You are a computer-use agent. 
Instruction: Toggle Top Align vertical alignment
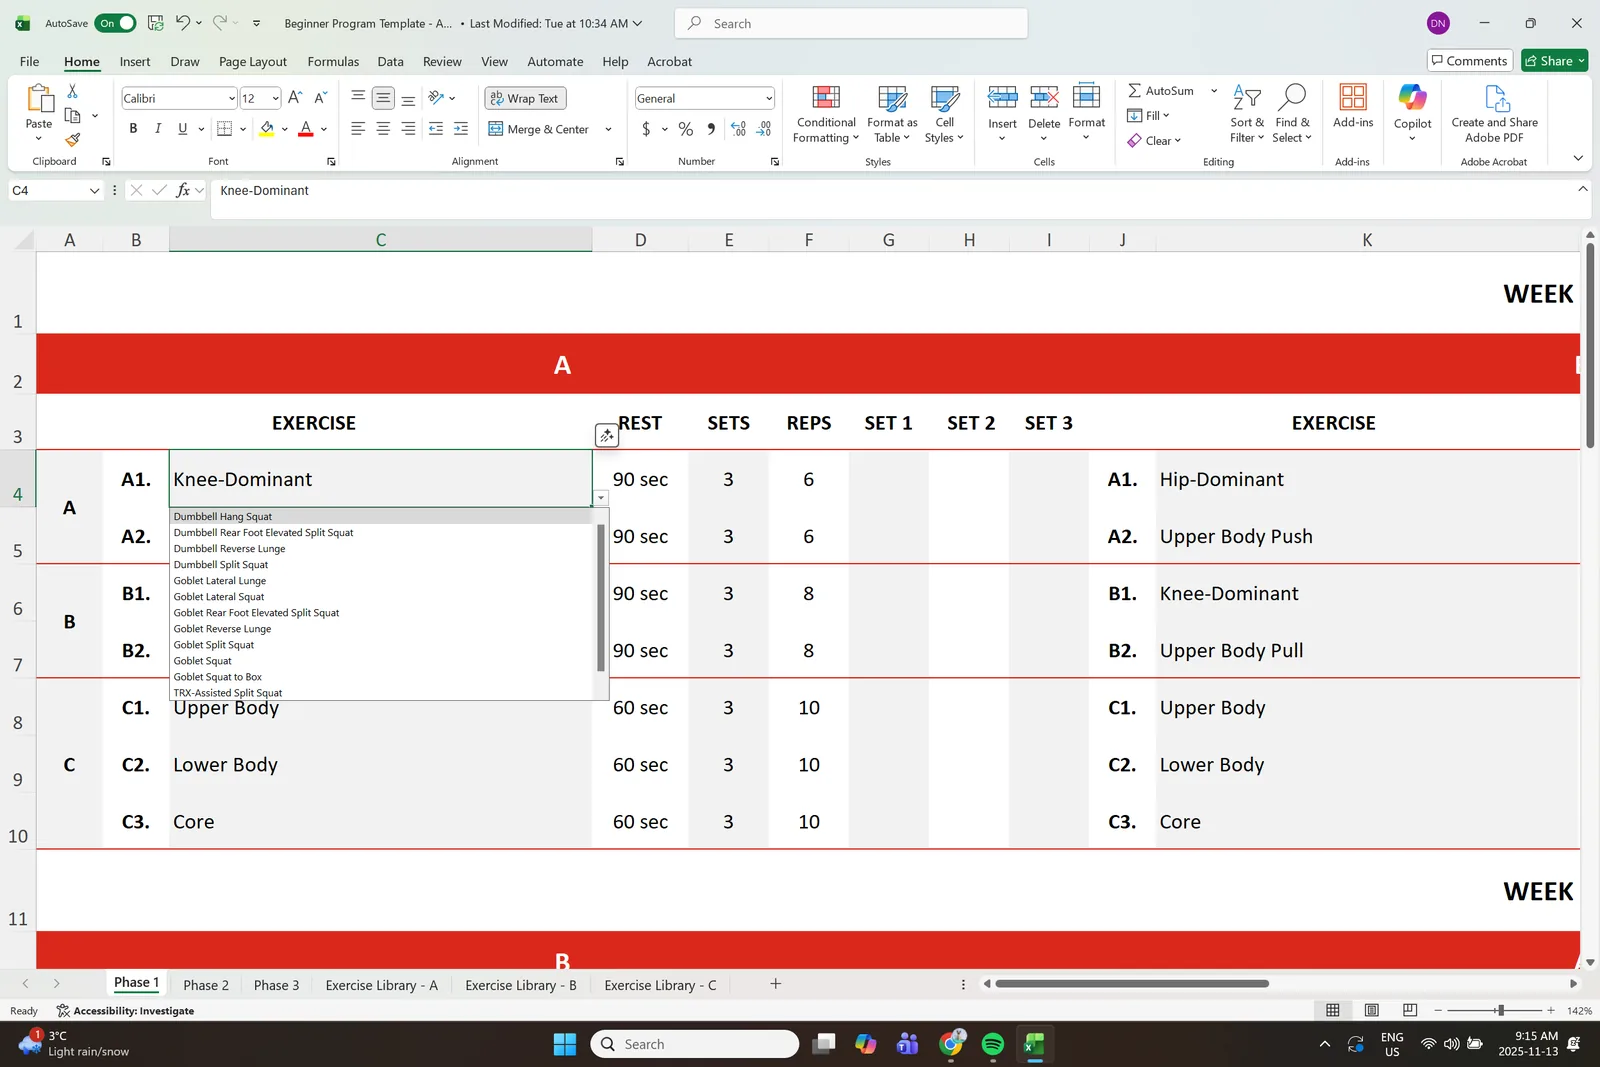coord(358,97)
